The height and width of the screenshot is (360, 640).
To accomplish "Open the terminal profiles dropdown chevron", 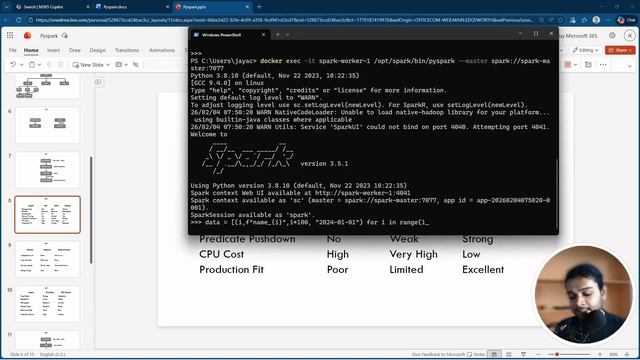I will point(287,35).
